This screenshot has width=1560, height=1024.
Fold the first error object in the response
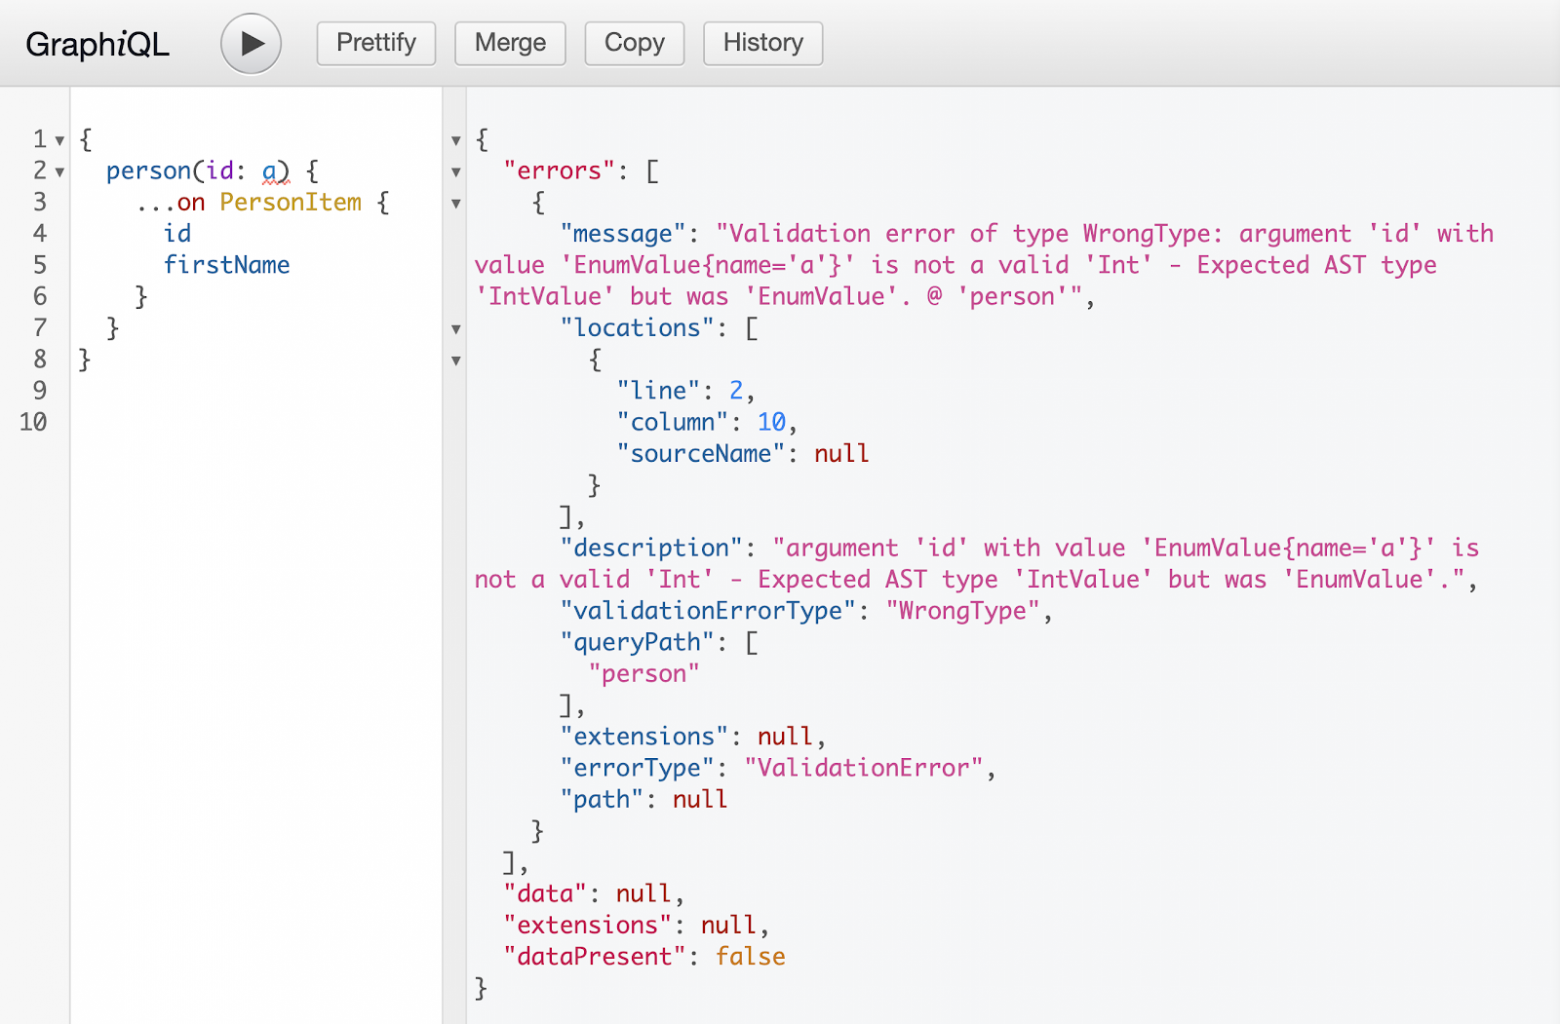pyautogui.click(x=456, y=204)
